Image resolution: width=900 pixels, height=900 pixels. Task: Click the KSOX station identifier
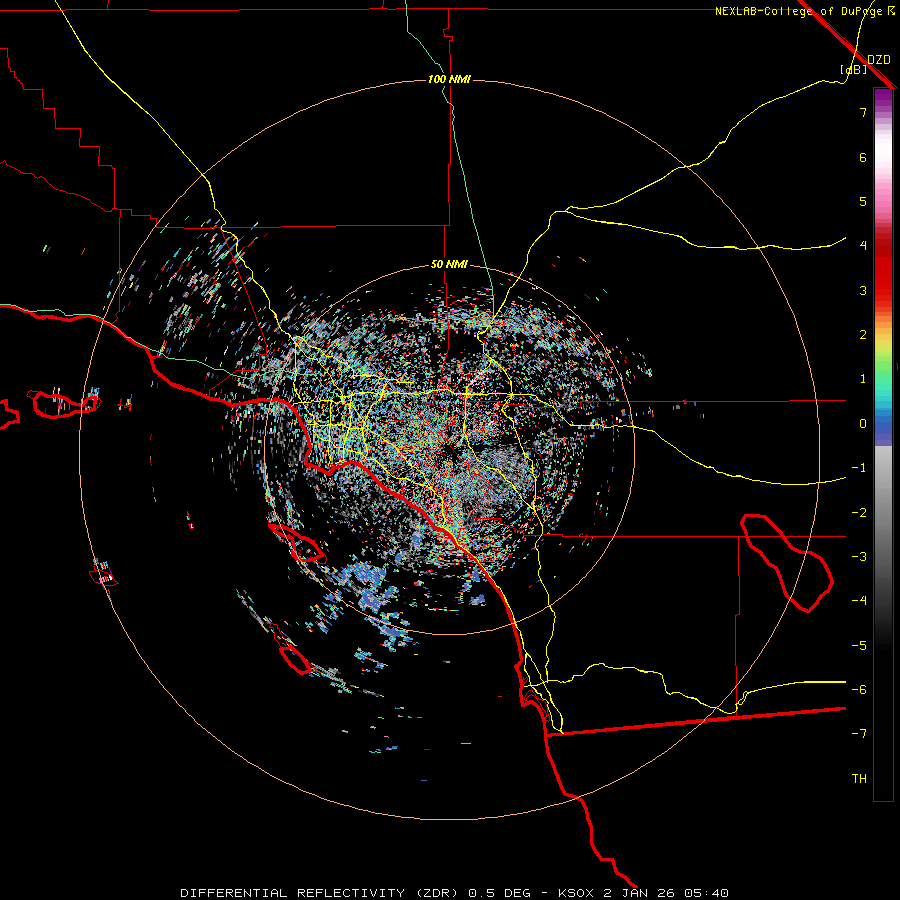coord(576,893)
